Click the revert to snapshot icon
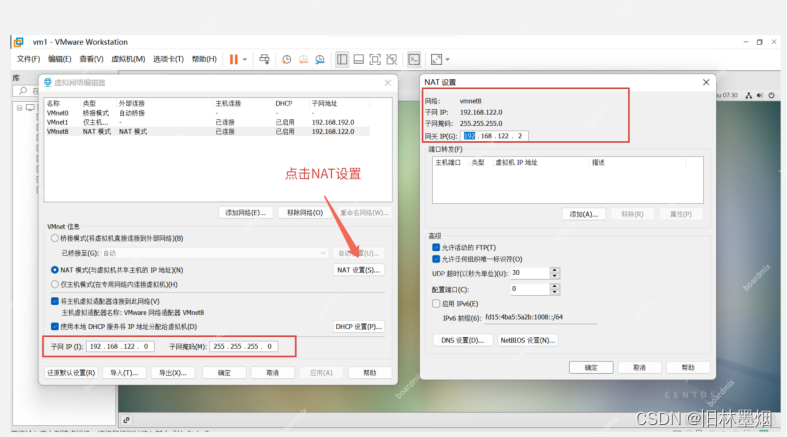 pos(303,59)
